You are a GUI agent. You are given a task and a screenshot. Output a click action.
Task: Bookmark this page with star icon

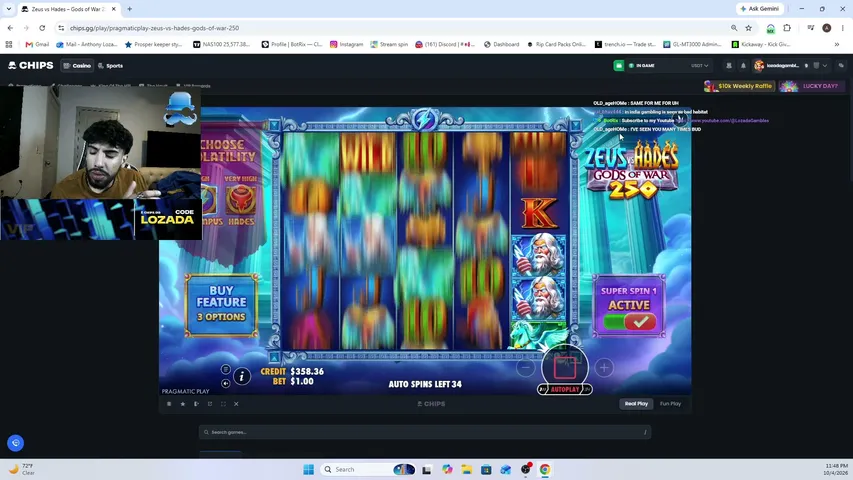[749, 28]
